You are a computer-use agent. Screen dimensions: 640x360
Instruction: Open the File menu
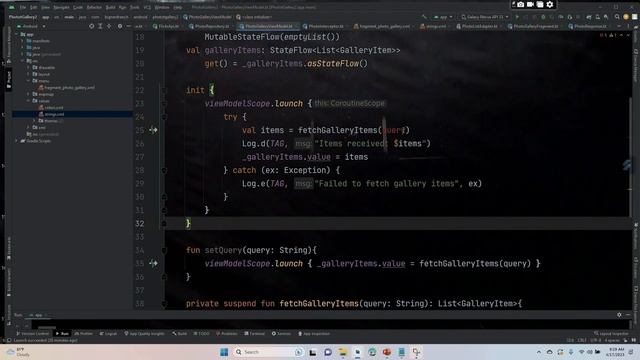pyautogui.click(x=23, y=7)
